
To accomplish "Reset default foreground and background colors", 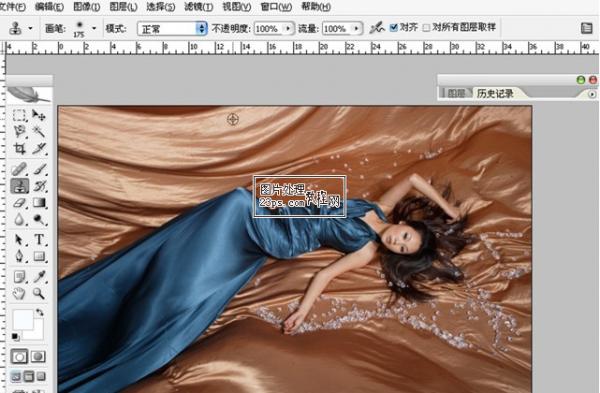I will click(15, 337).
